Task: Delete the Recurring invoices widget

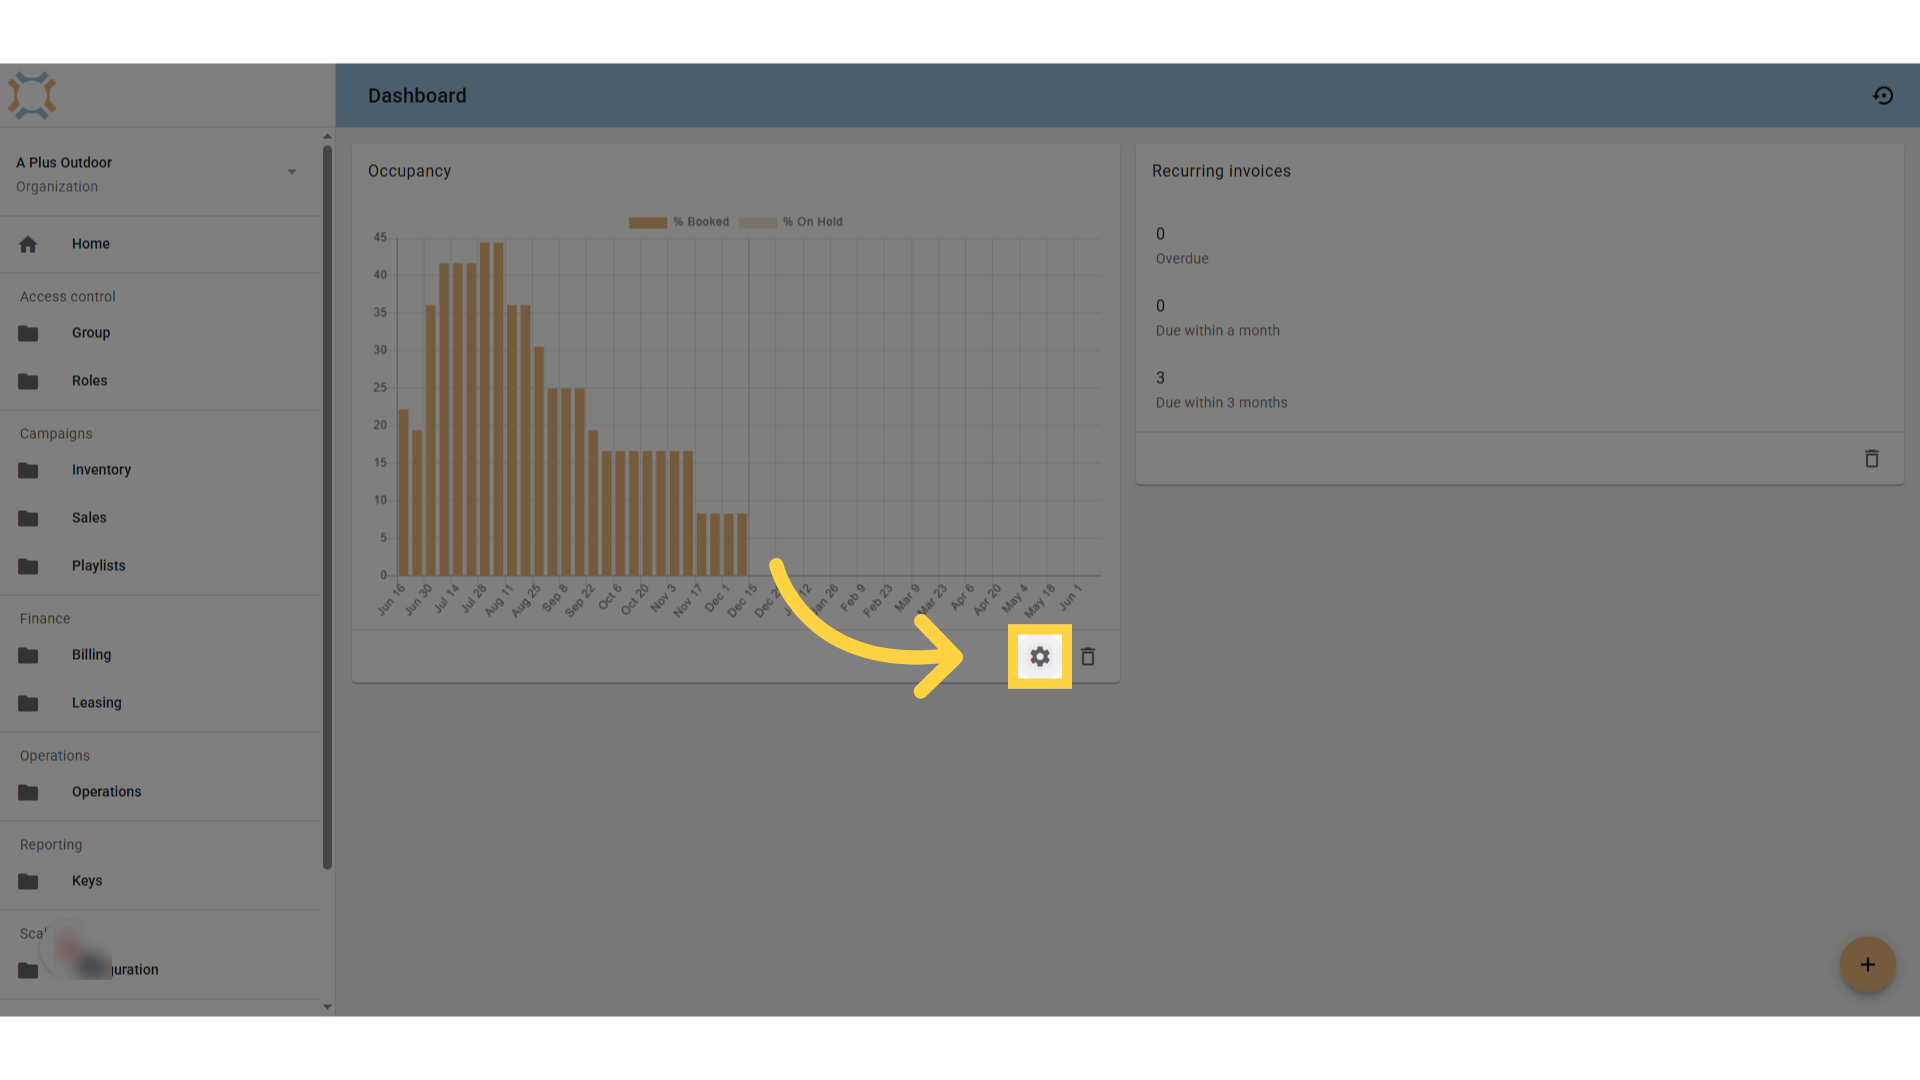Action: (x=1872, y=459)
